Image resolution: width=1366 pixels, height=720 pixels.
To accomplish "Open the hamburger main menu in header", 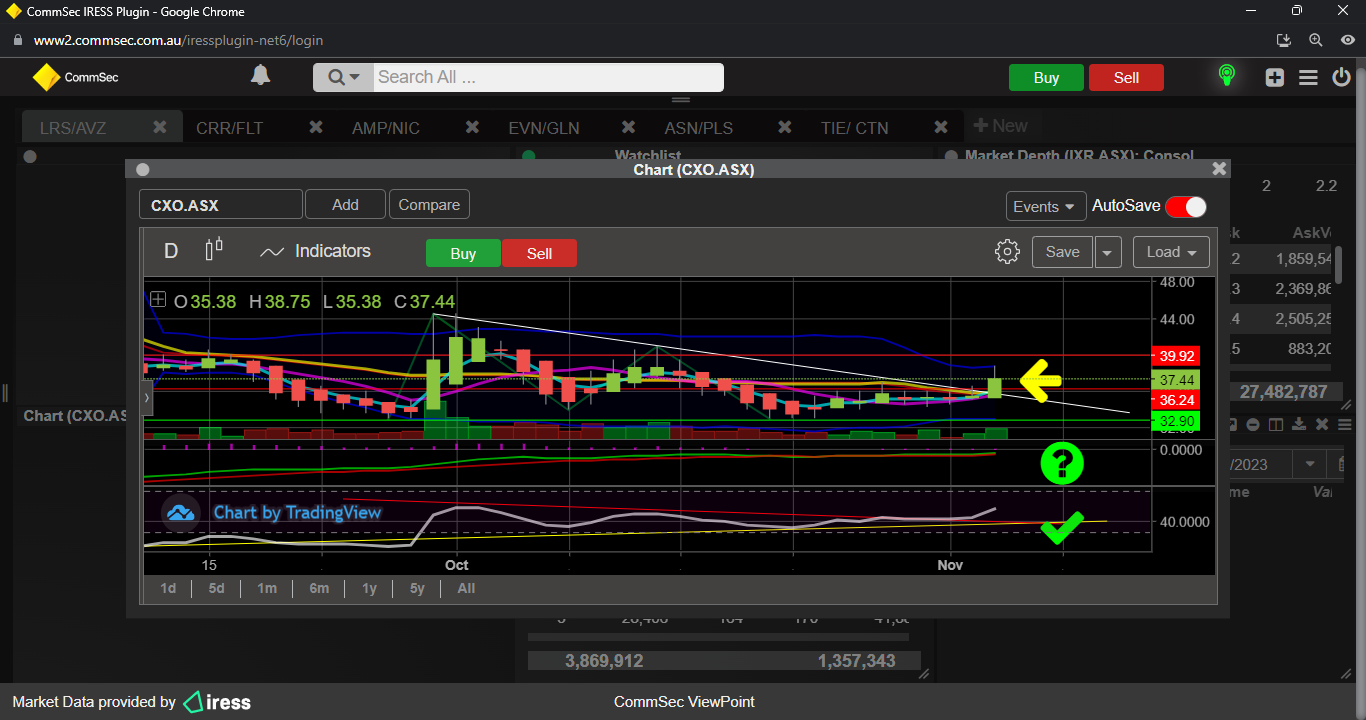I will [1308, 77].
